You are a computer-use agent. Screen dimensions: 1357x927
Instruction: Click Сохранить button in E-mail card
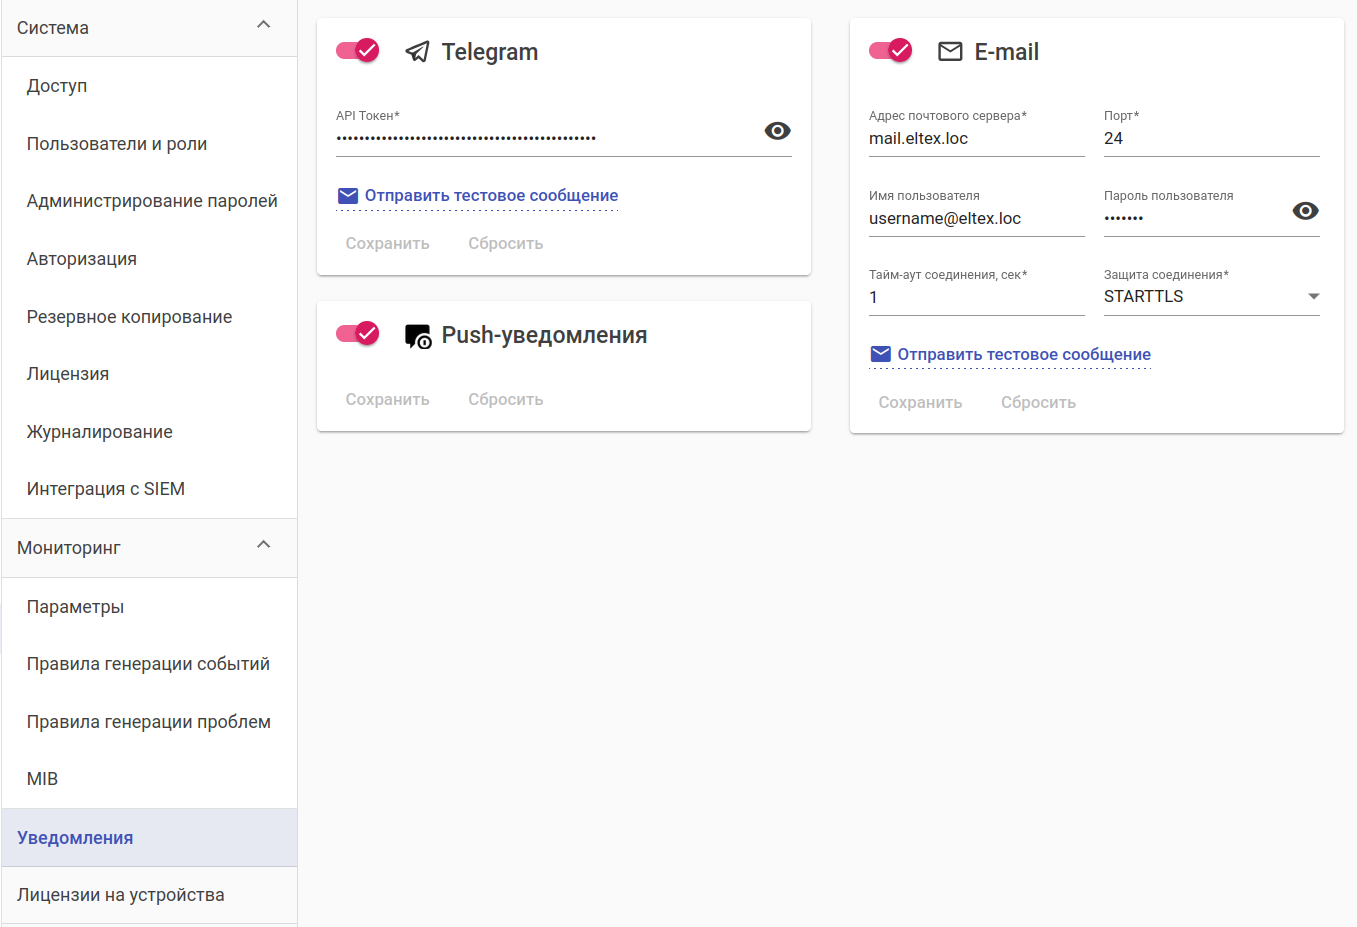coord(920,403)
